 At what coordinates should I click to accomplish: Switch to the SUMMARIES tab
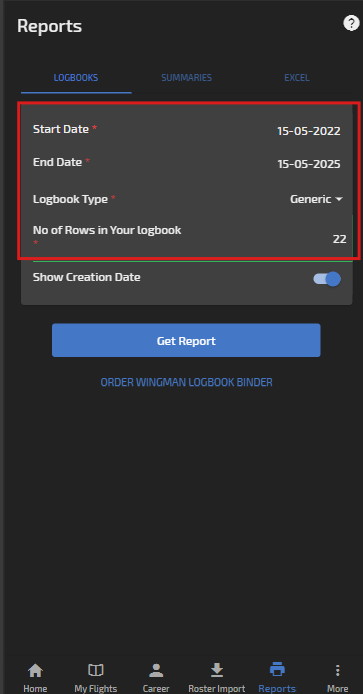186,78
